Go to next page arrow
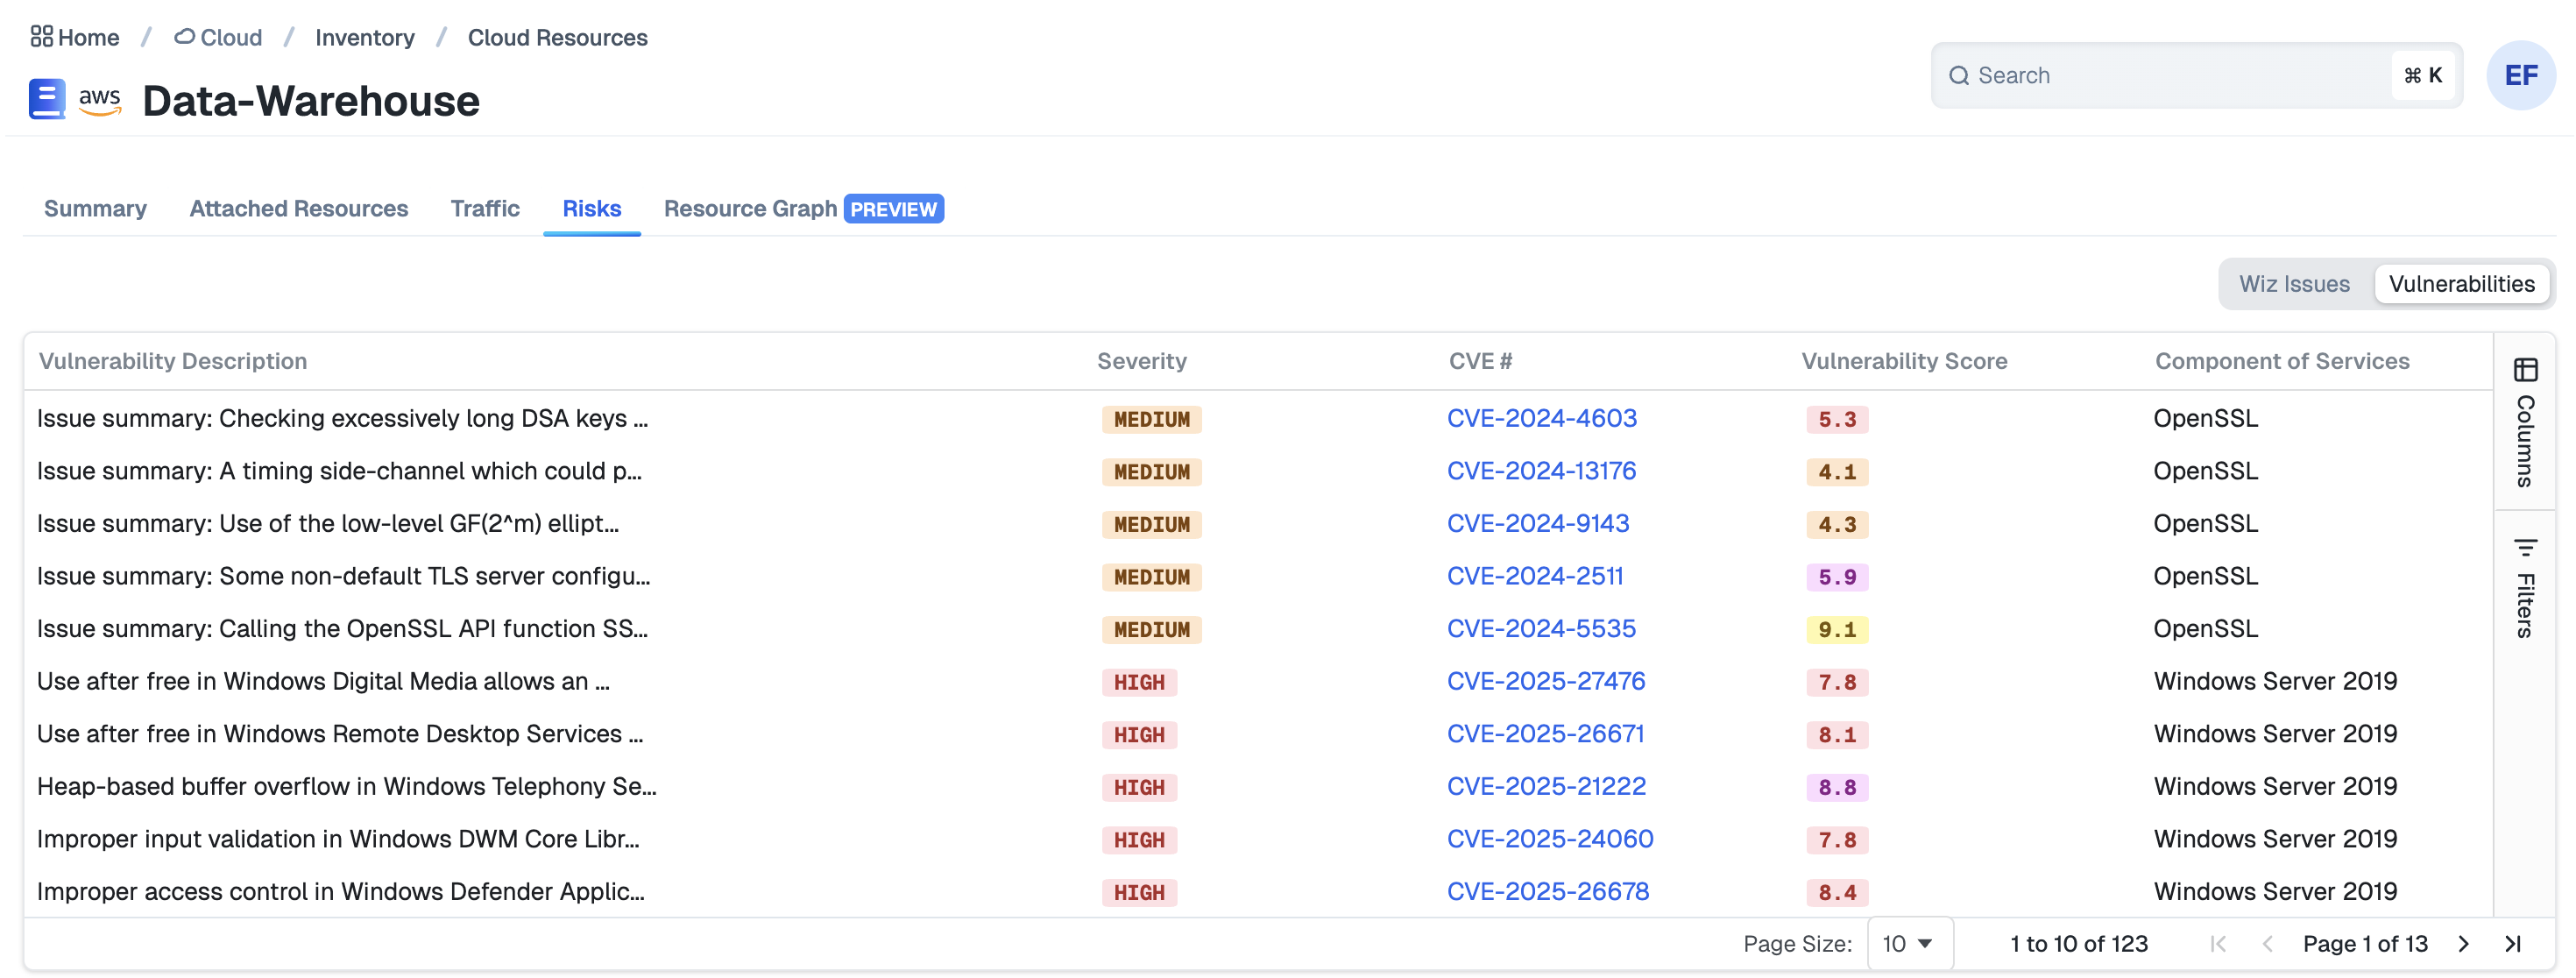The width and height of the screenshot is (2576, 978). click(x=2463, y=943)
